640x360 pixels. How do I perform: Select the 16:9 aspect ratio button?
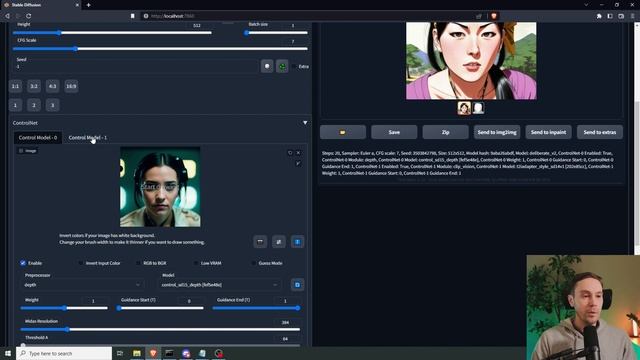click(x=71, y=86)
